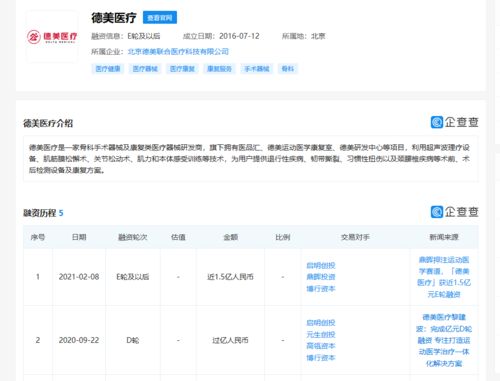Open 博行资本 investor in the 2020-09-22 row
500x381 pixels.
tap(321, 358)
